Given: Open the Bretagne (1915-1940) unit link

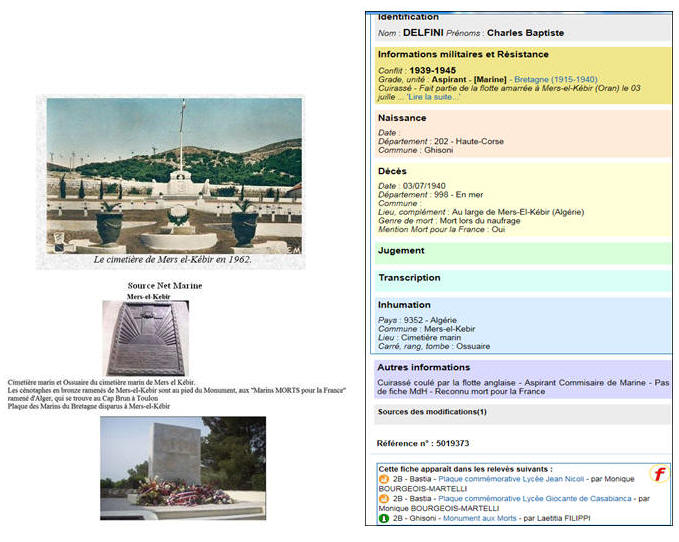Looking at the screenshot, I should tap(555, 79).
